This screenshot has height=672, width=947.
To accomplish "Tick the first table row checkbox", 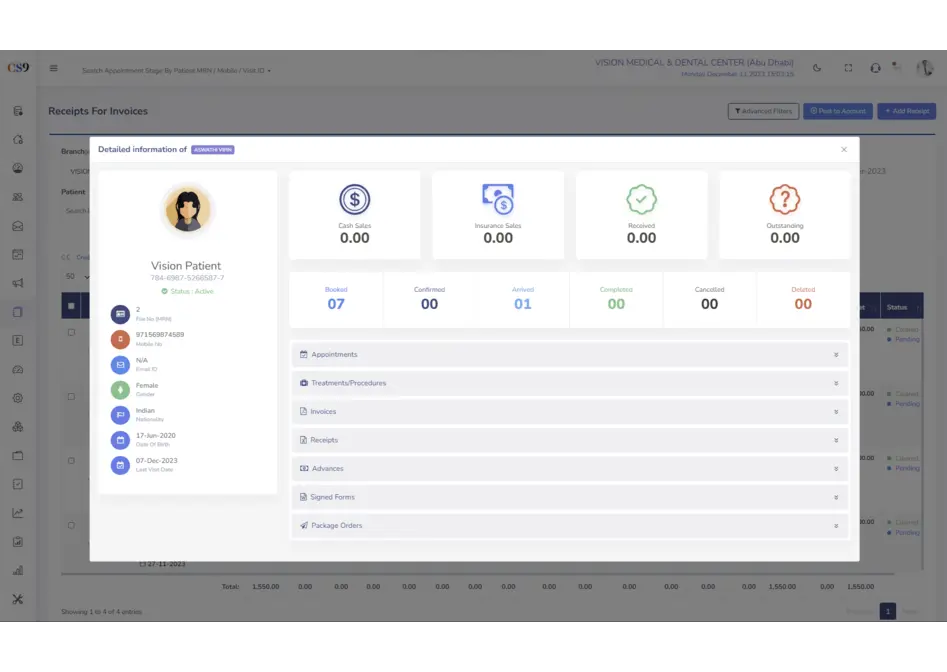I will pos(71,332).
